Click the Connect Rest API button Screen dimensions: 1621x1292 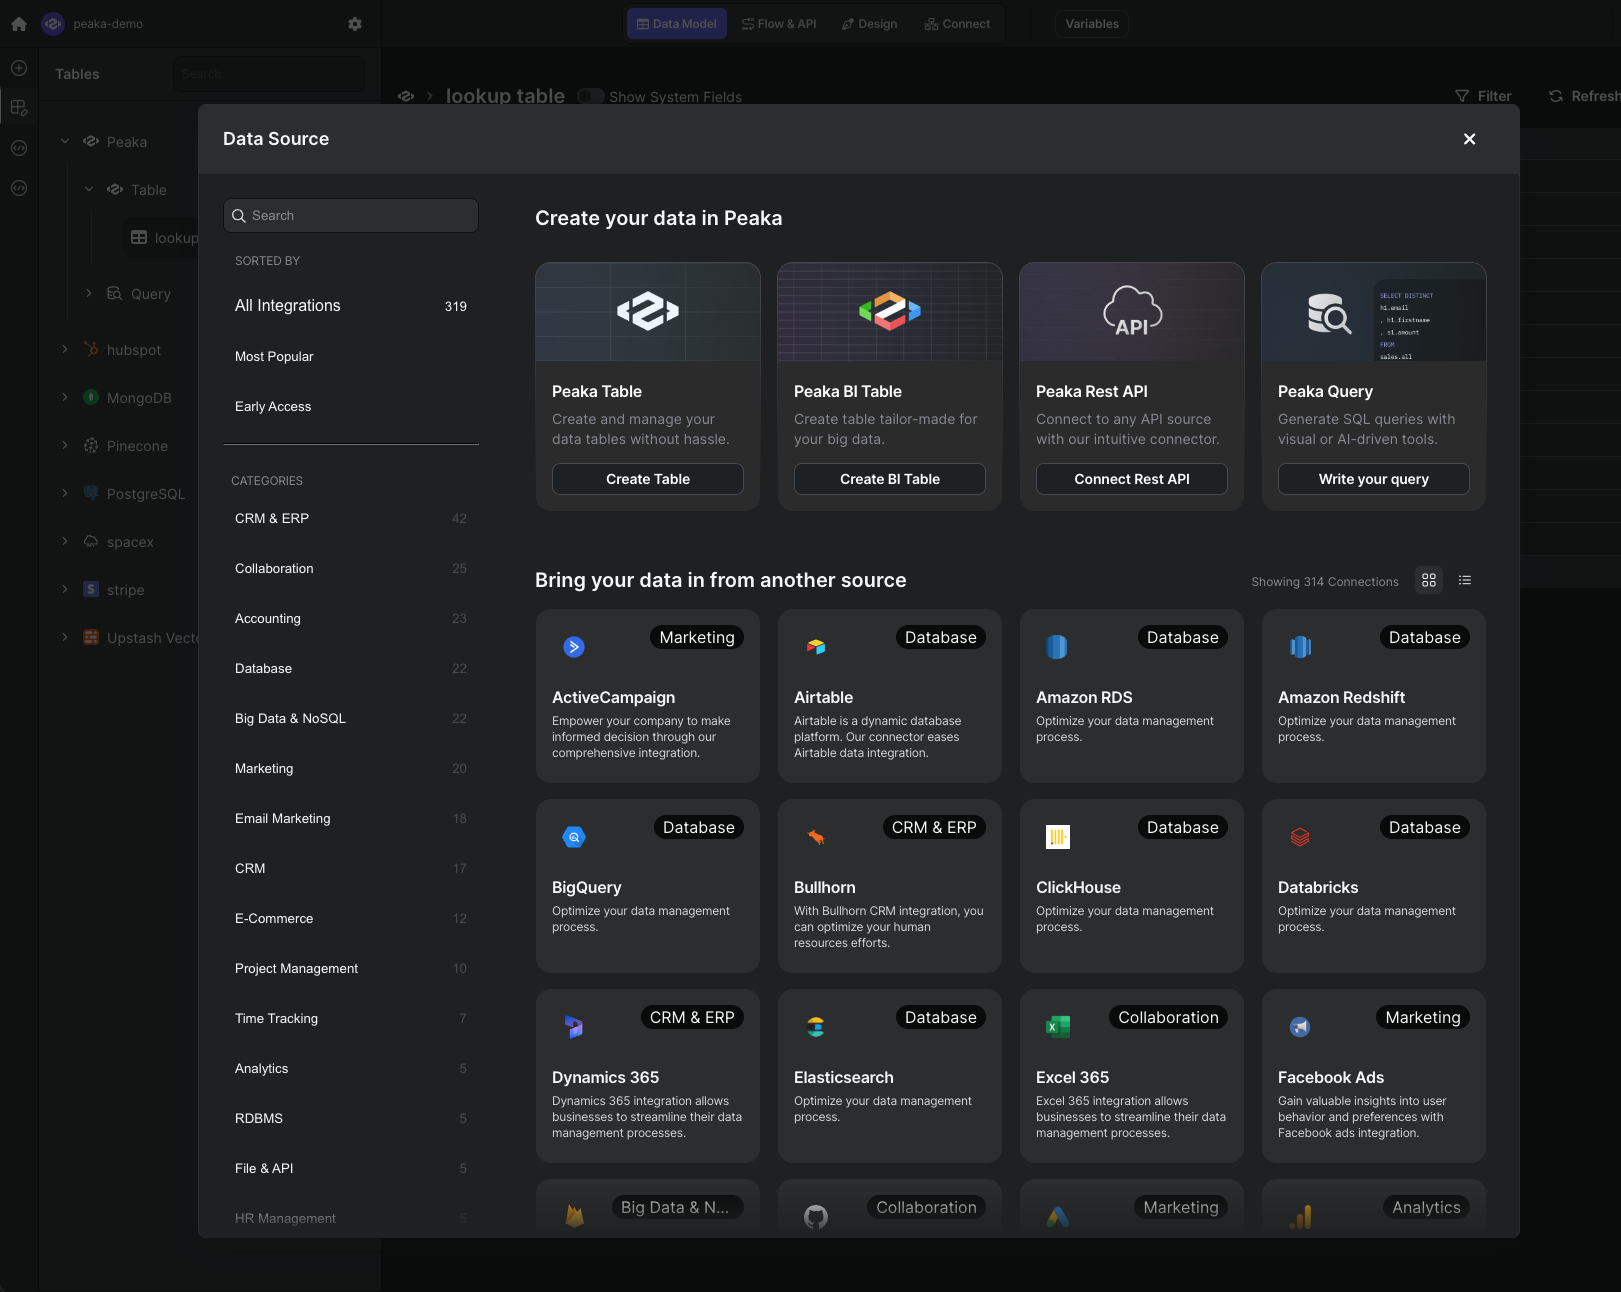click(x=1131, y=479)
